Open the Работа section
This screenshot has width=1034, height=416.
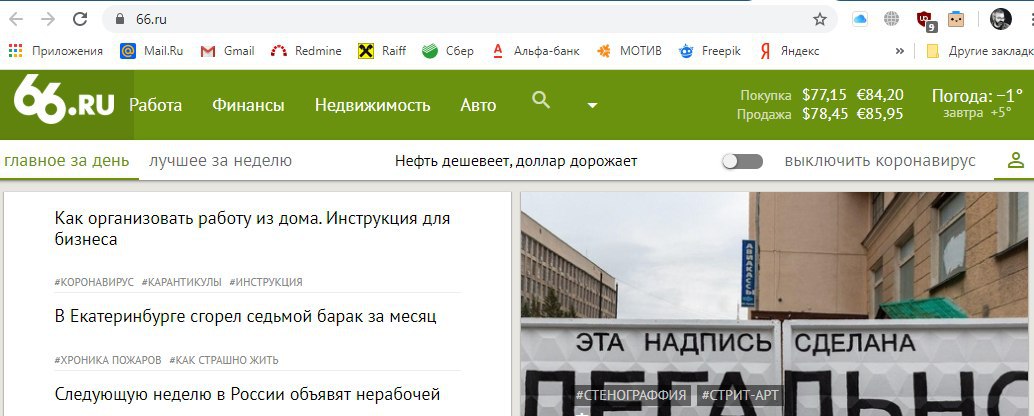click(156, 105)
